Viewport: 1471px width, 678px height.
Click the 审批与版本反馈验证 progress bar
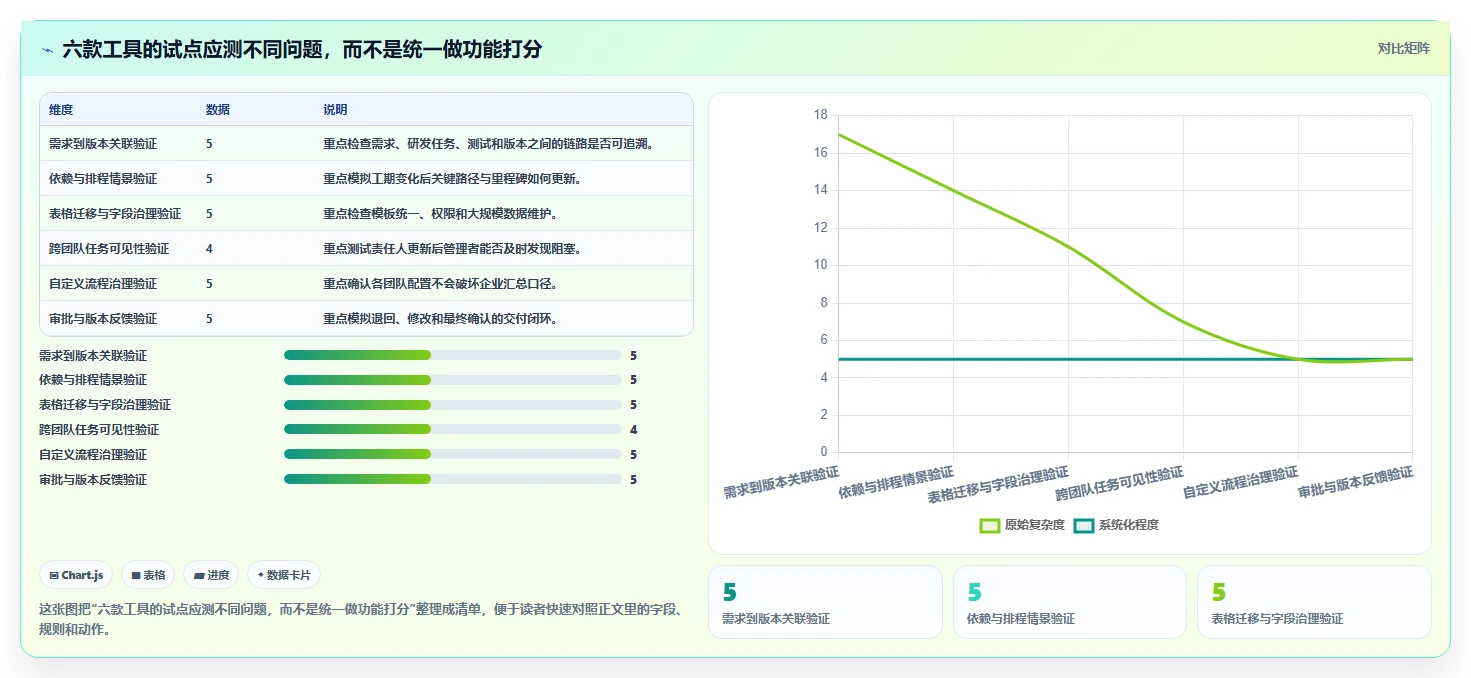click(x=453, y=479)
